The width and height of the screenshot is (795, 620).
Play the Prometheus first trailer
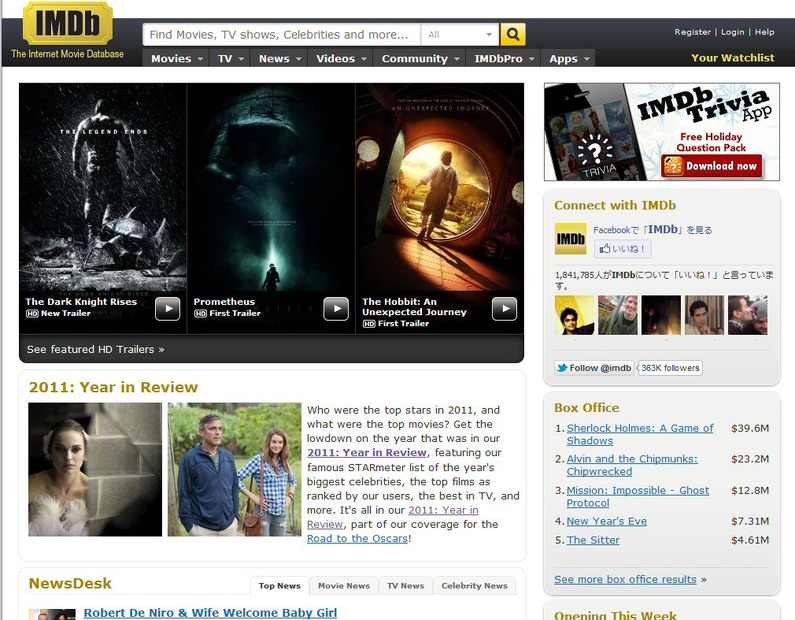click(x=336, y=309)
